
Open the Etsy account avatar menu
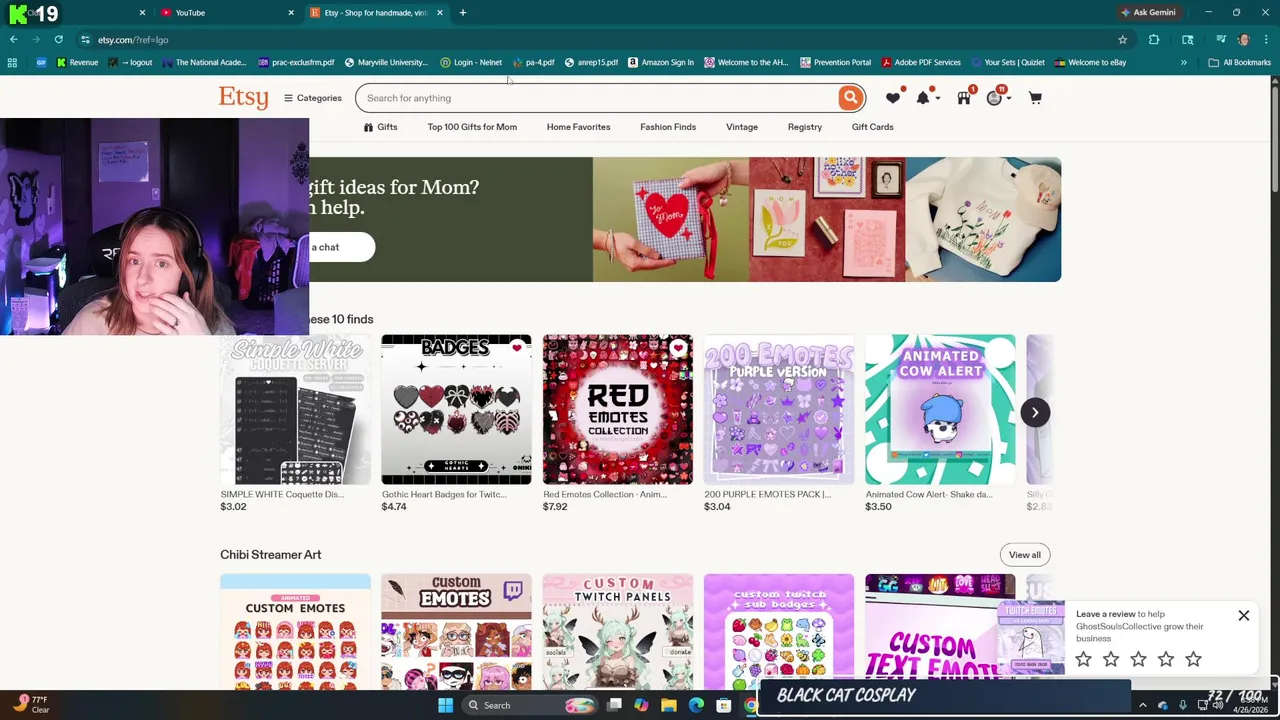pos(997,98)
